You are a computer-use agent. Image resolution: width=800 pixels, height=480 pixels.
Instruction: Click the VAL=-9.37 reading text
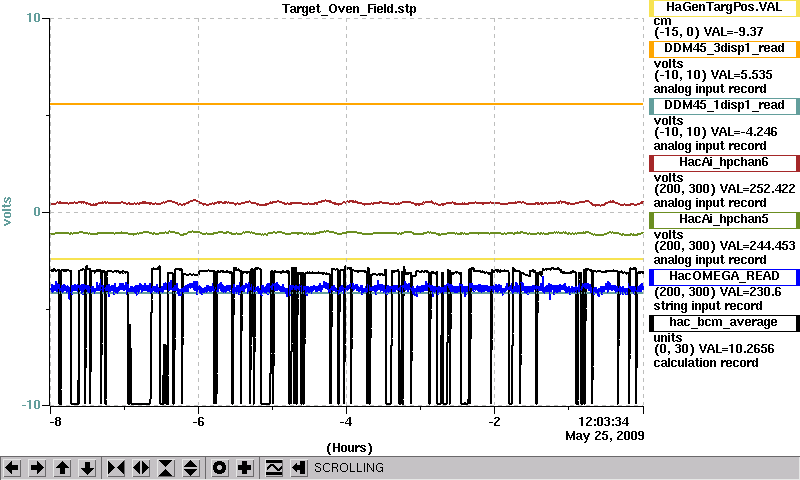(x=733, y=32)
